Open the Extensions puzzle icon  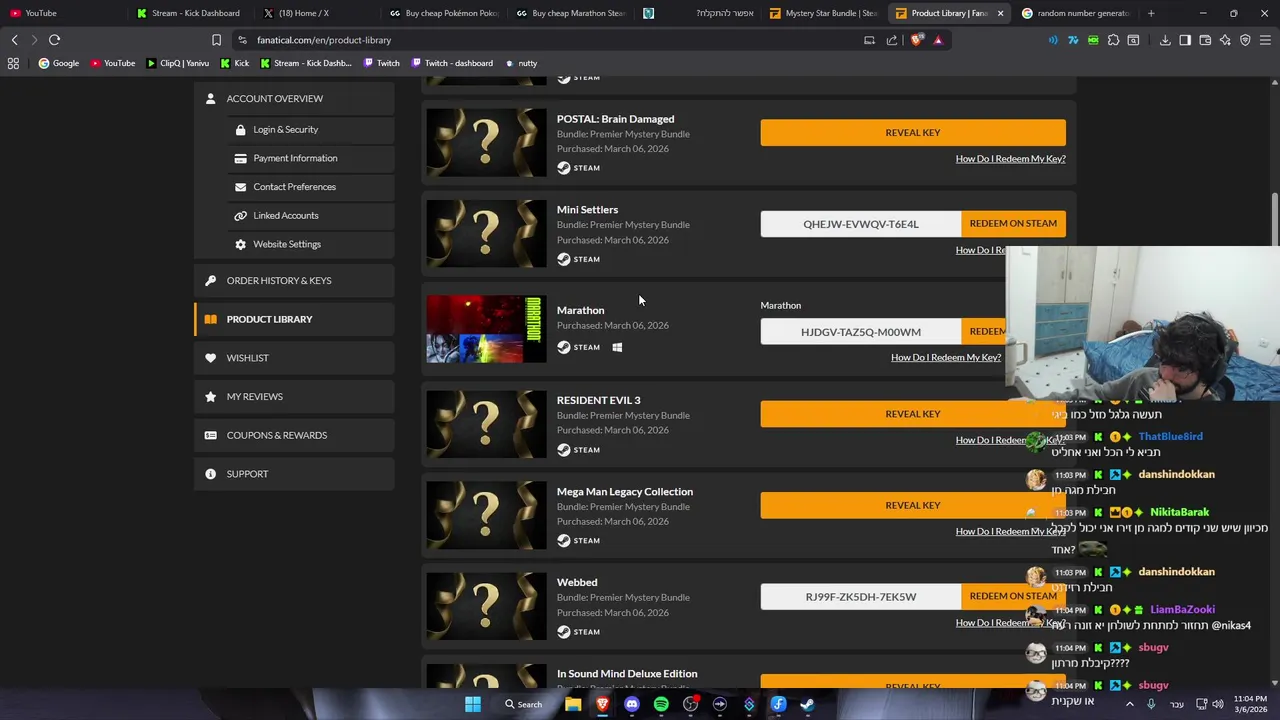tap(1113, 40)
